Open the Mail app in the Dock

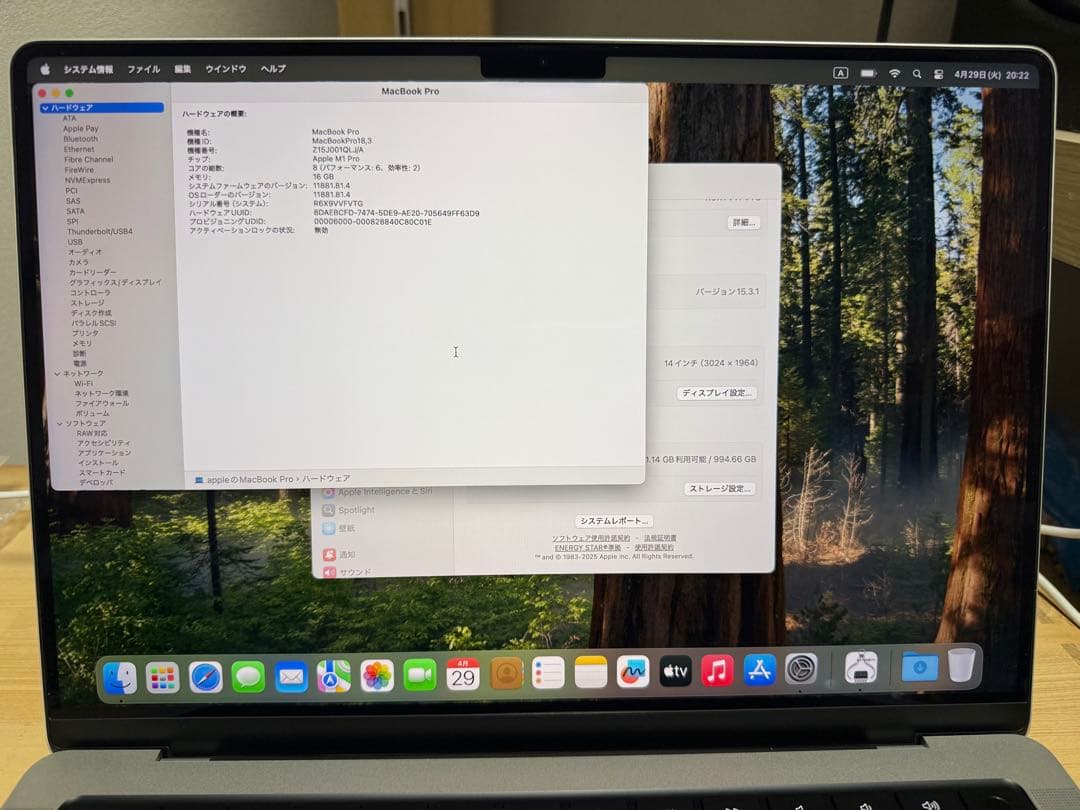[291, 676]
